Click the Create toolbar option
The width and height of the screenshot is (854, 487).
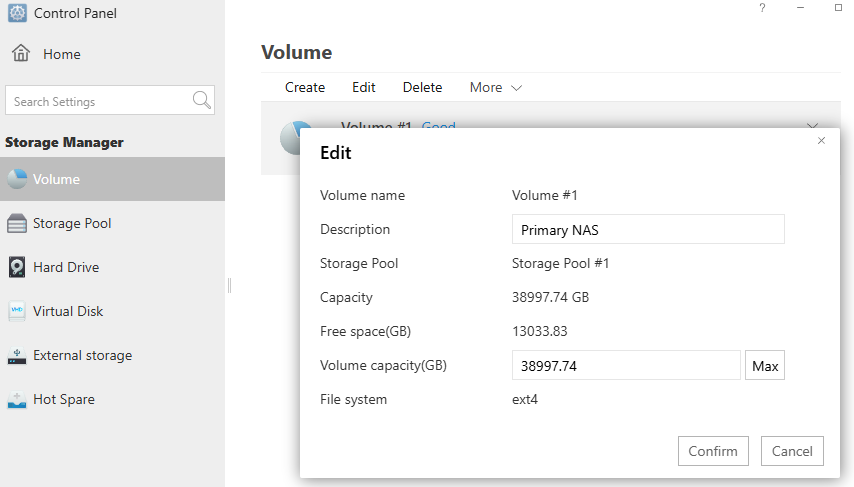click(305, 88)
